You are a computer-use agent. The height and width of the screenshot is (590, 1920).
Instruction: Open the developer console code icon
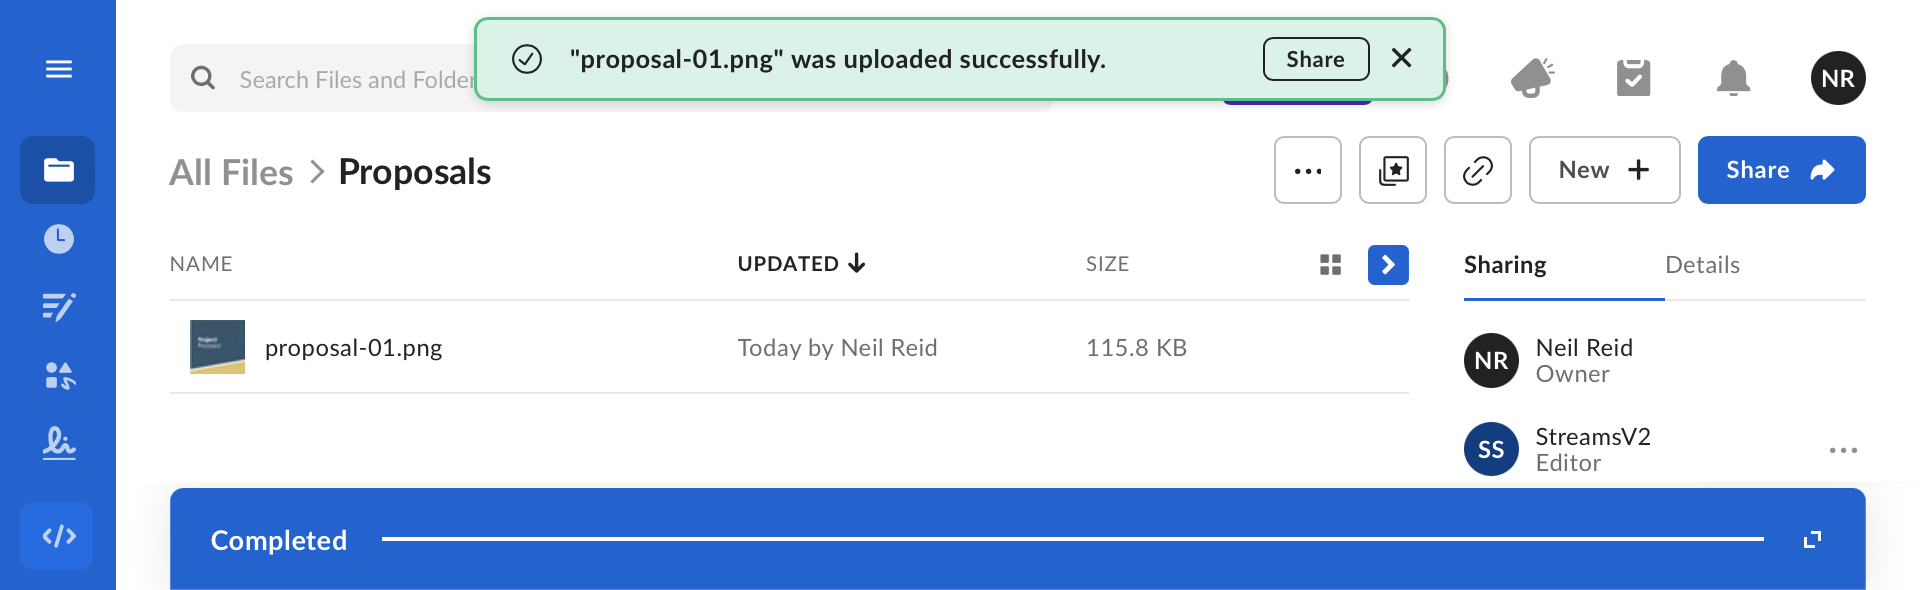58,536
